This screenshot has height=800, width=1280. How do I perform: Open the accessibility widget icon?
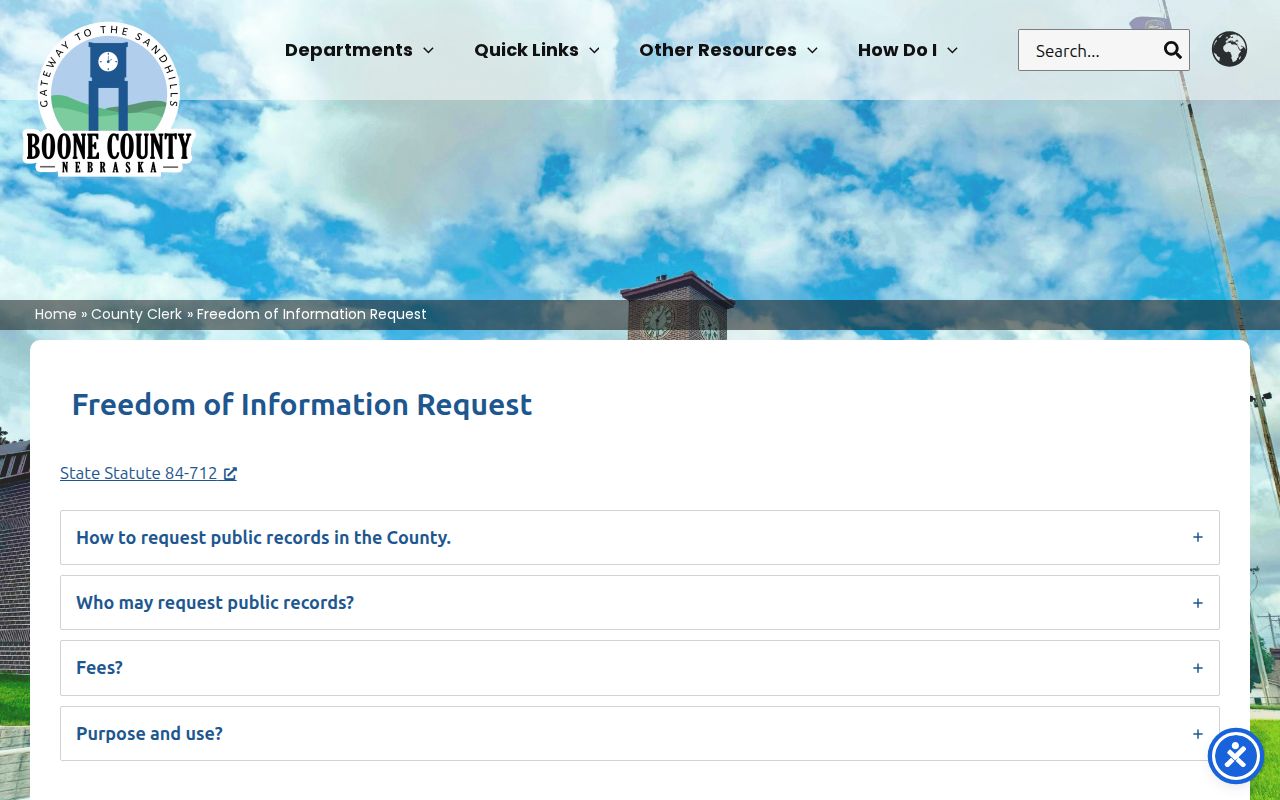(x=1236, y=756)
